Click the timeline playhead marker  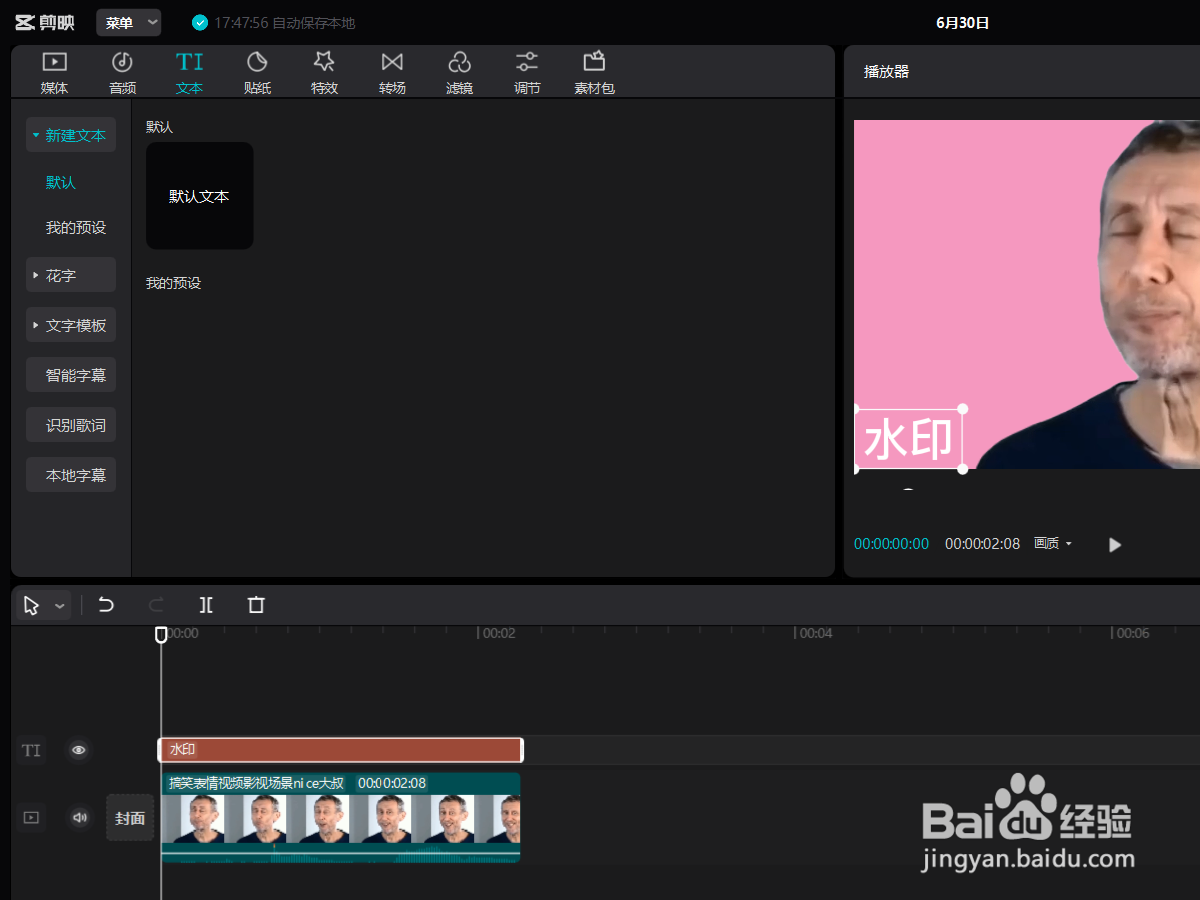pos(161,634)
